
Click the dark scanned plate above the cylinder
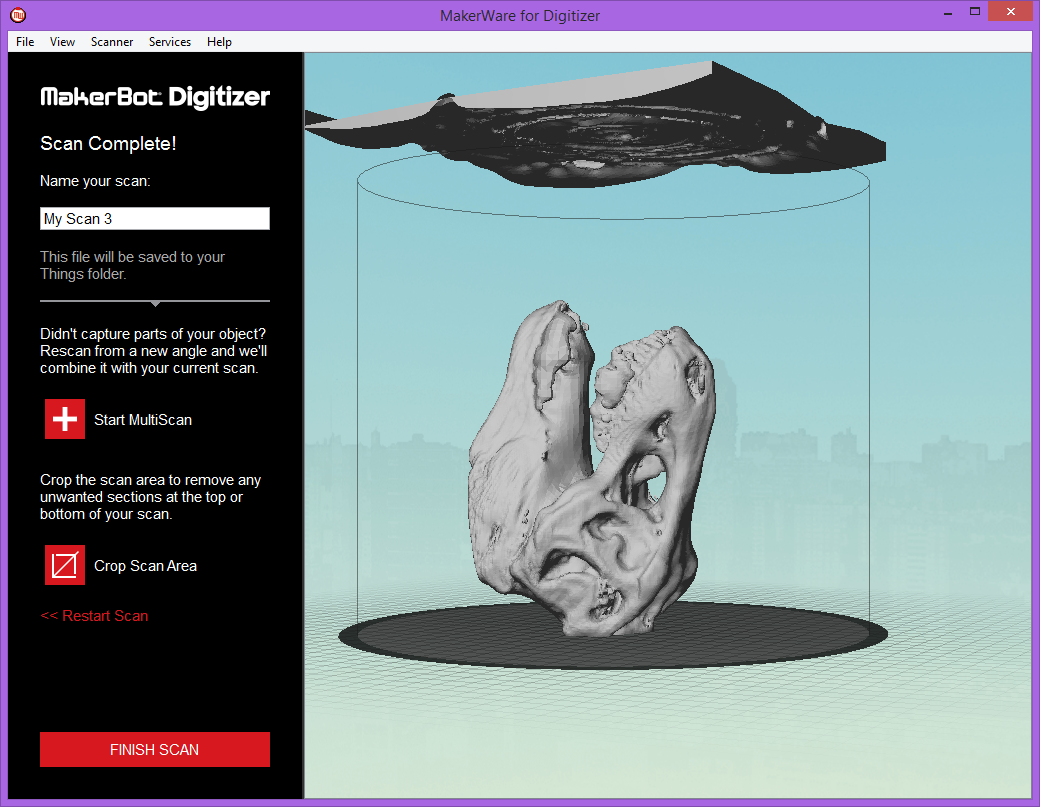pos(597,126)
